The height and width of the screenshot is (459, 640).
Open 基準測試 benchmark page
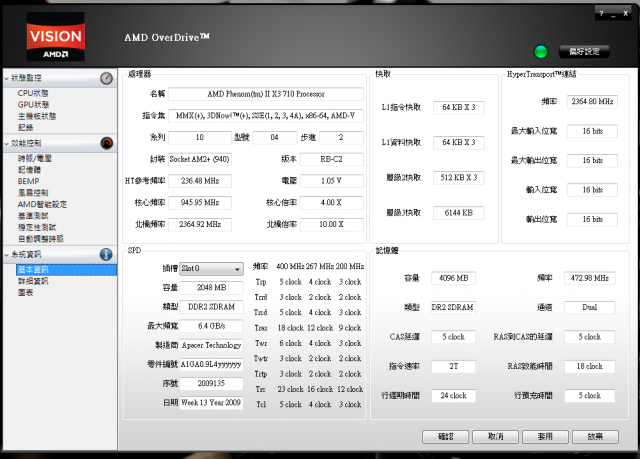(x=33, y=216)
